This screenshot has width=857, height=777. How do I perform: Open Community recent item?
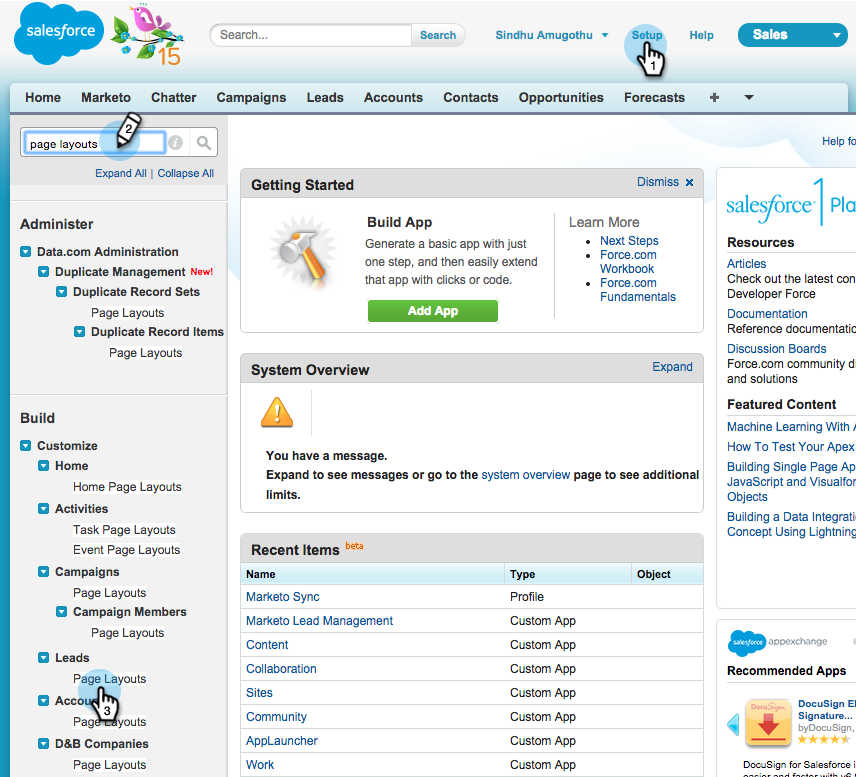(276, 717)
